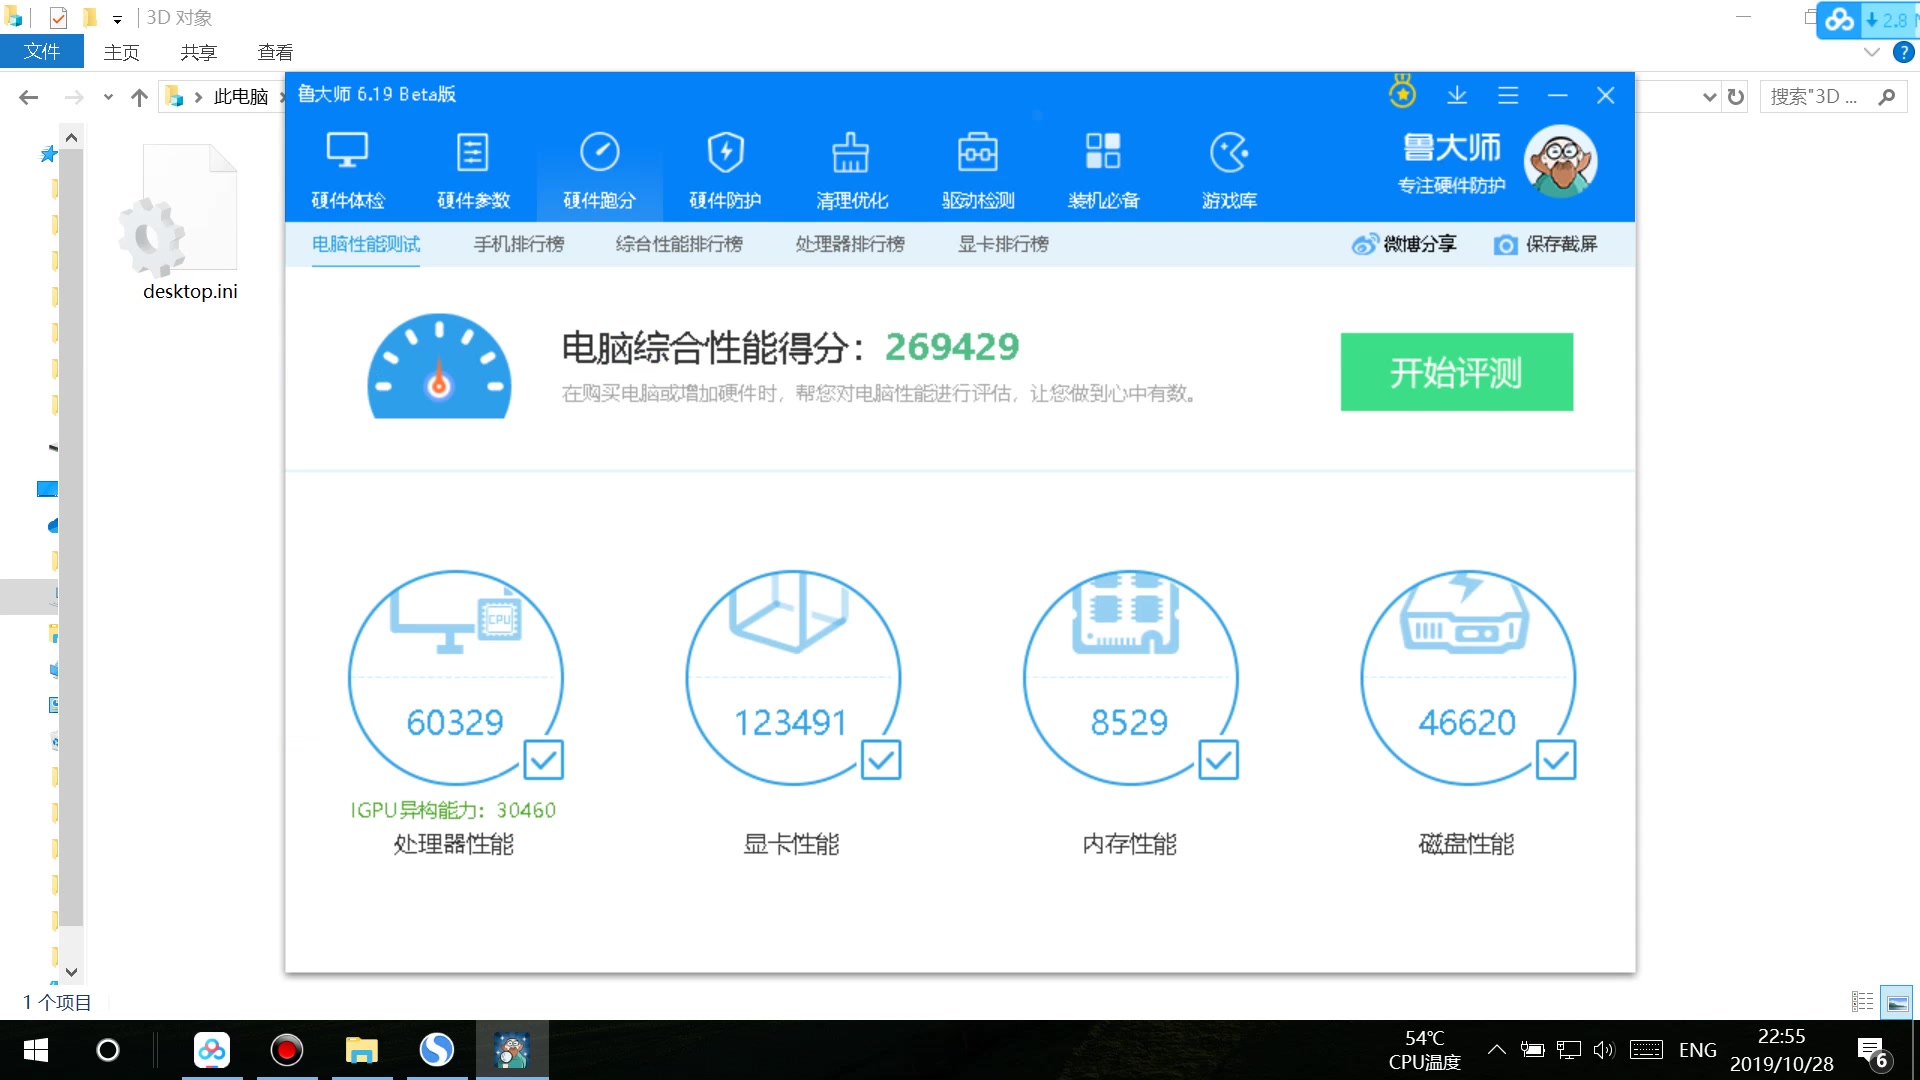Show hidden tray icons chevron
This screenshot has height=1080, width=1920.
(1496, 1050)
